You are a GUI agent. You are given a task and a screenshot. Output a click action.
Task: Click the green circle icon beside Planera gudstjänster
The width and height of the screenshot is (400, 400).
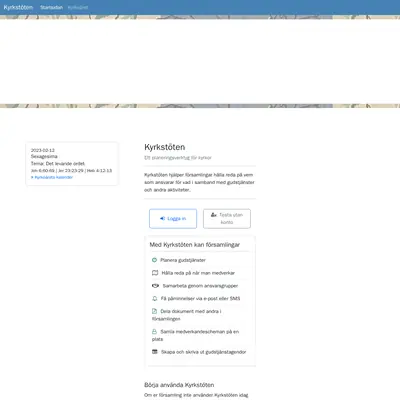coord(154,260)
